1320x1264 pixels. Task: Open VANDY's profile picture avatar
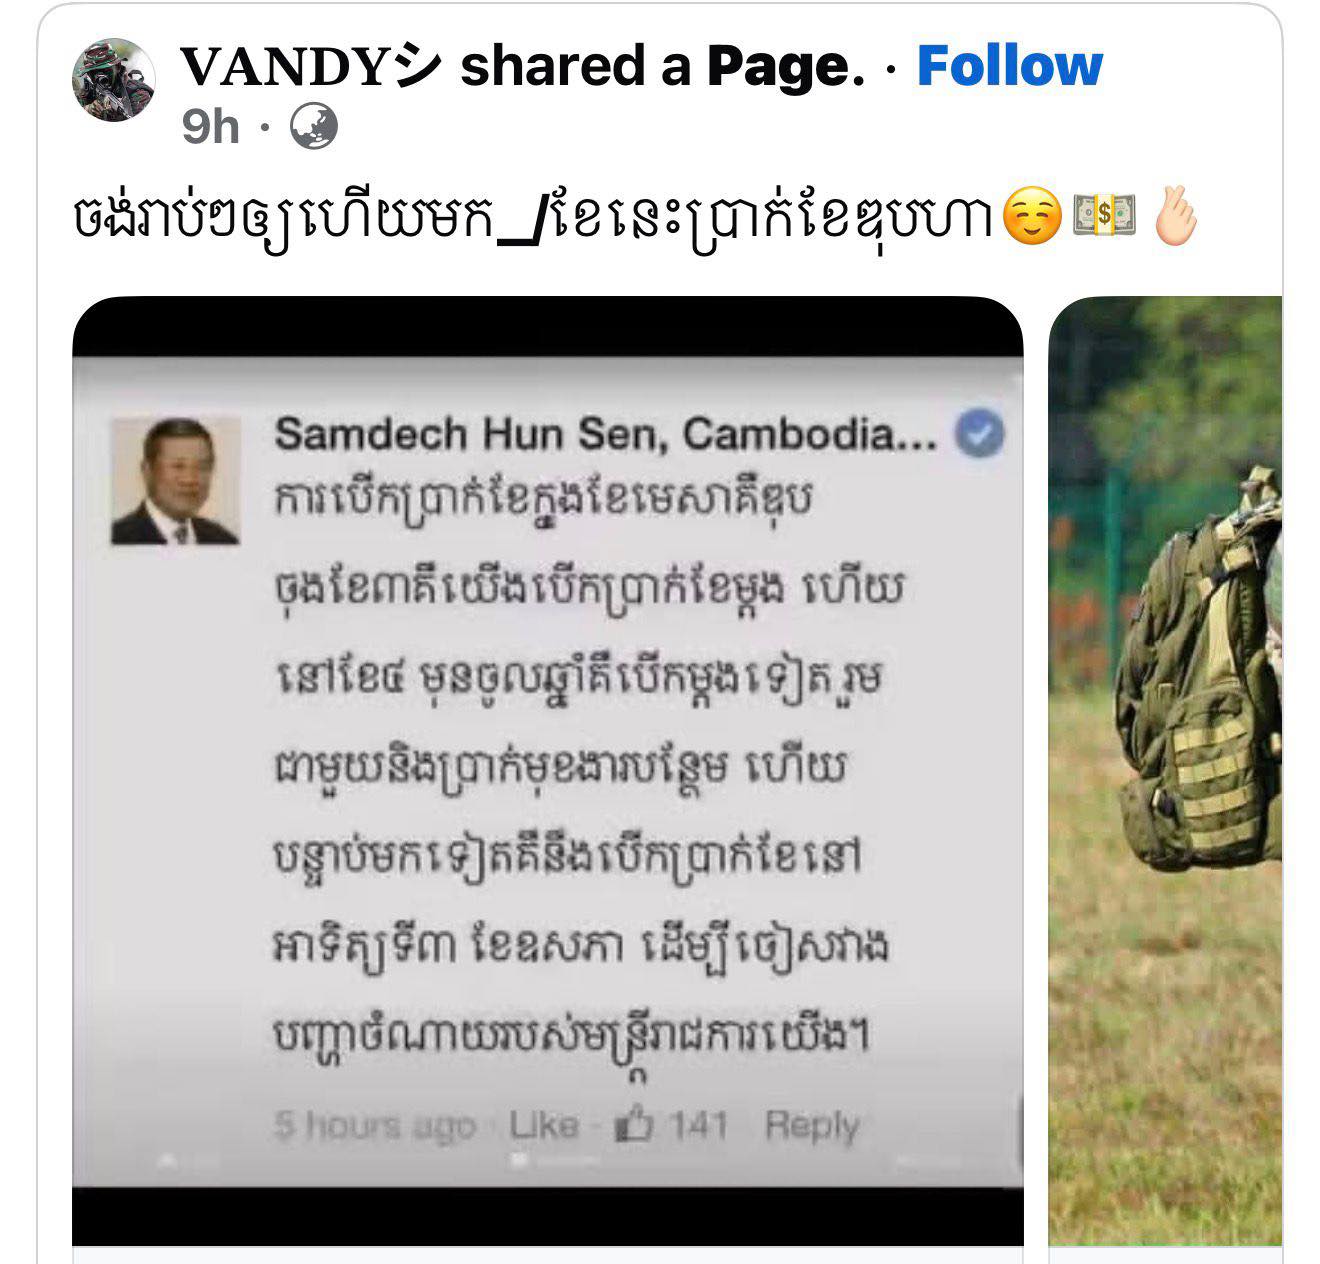click(114, 80)
